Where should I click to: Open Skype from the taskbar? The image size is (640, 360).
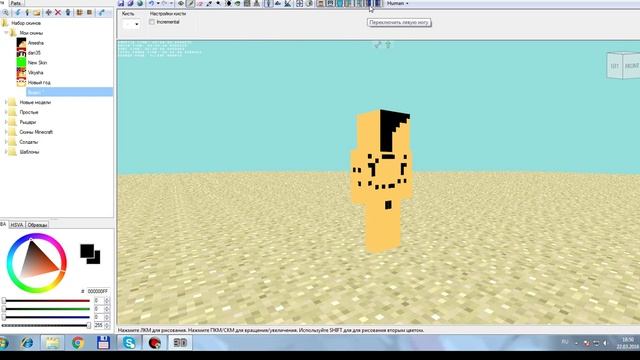pos(129,342)
